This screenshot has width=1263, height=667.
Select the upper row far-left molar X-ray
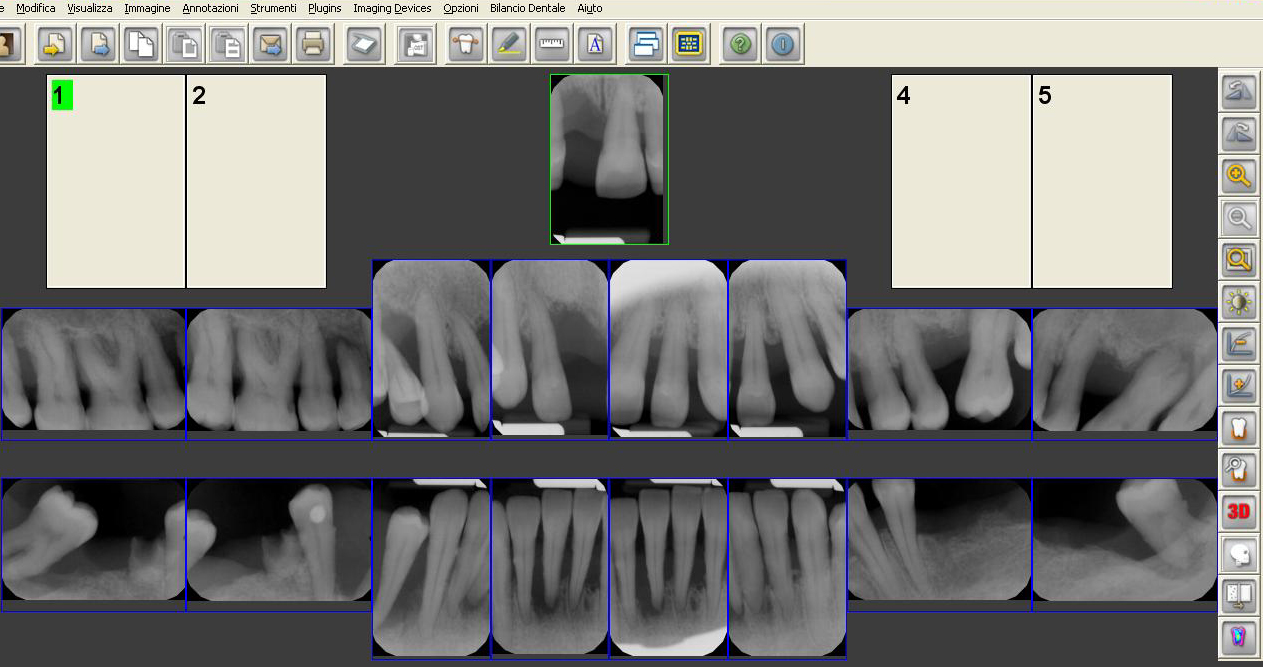coord(93,374)
